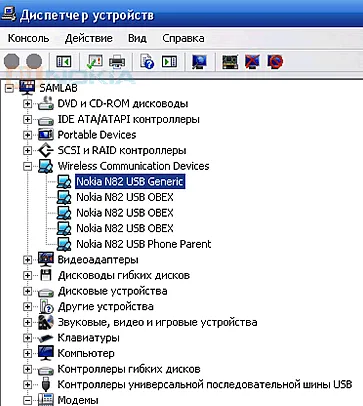363x406 pixels.
Task: Expand DVD и CD-ROM дисководы
Action: pos(28,104)
